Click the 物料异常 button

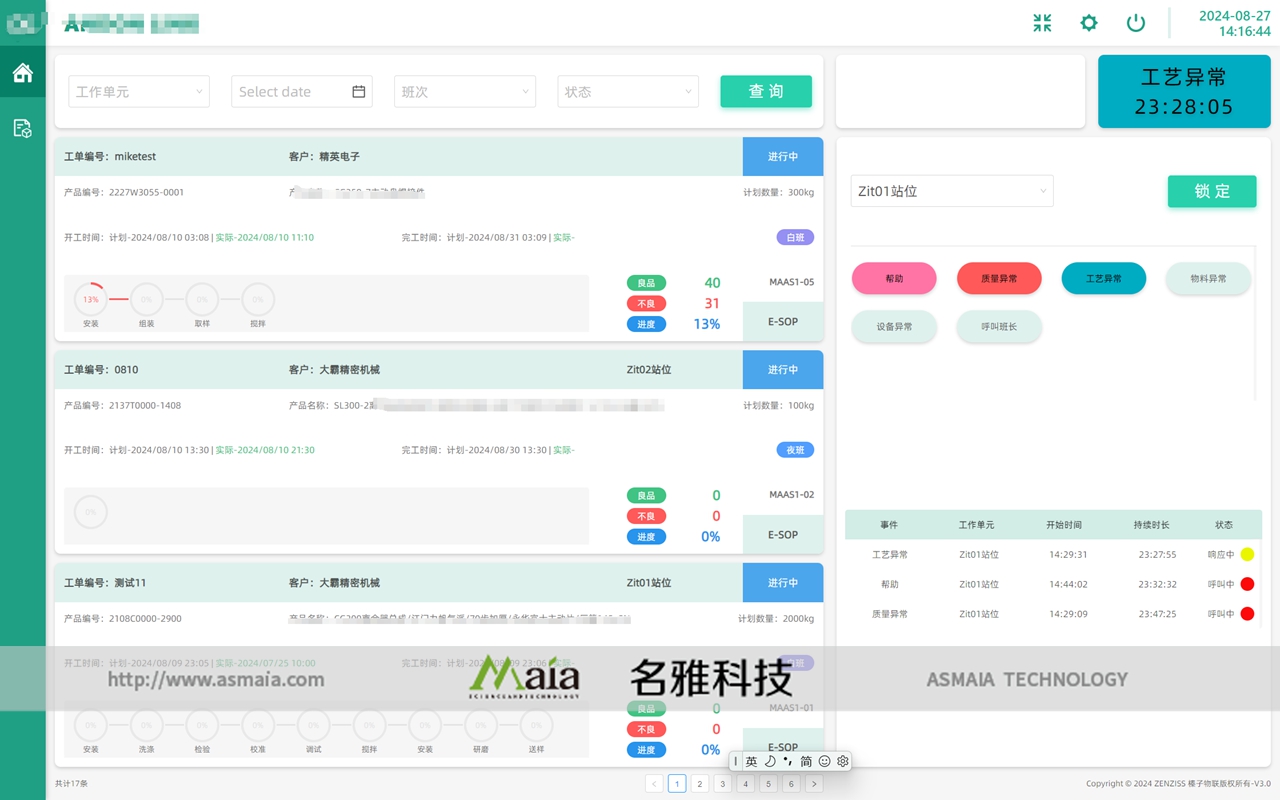[x=1208, y=279]
